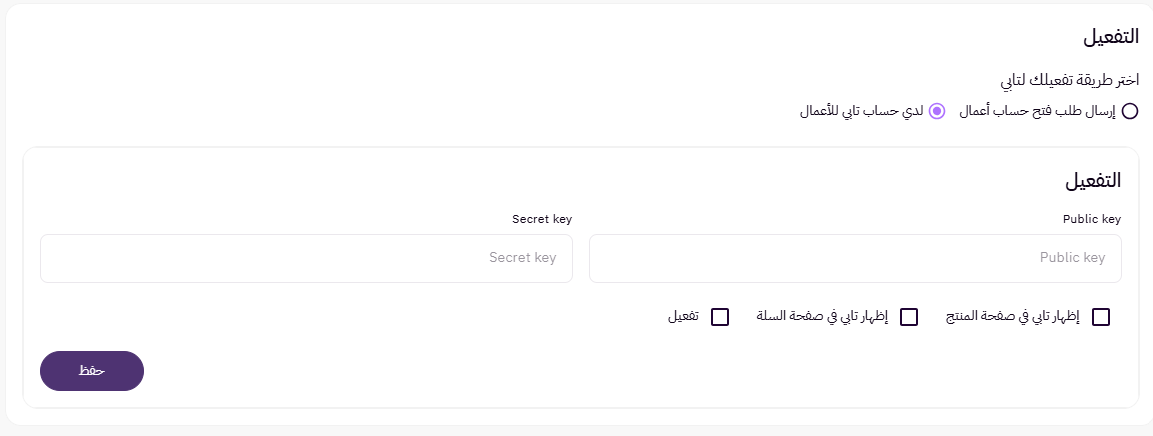Select the radio button for sending a business account request
Viewport: 1153px width, 436px height.
point(1130,111)
